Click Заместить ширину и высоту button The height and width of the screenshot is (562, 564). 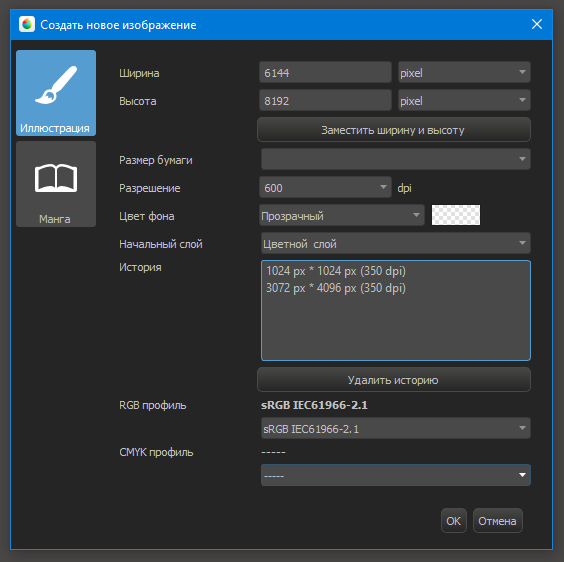394,130
